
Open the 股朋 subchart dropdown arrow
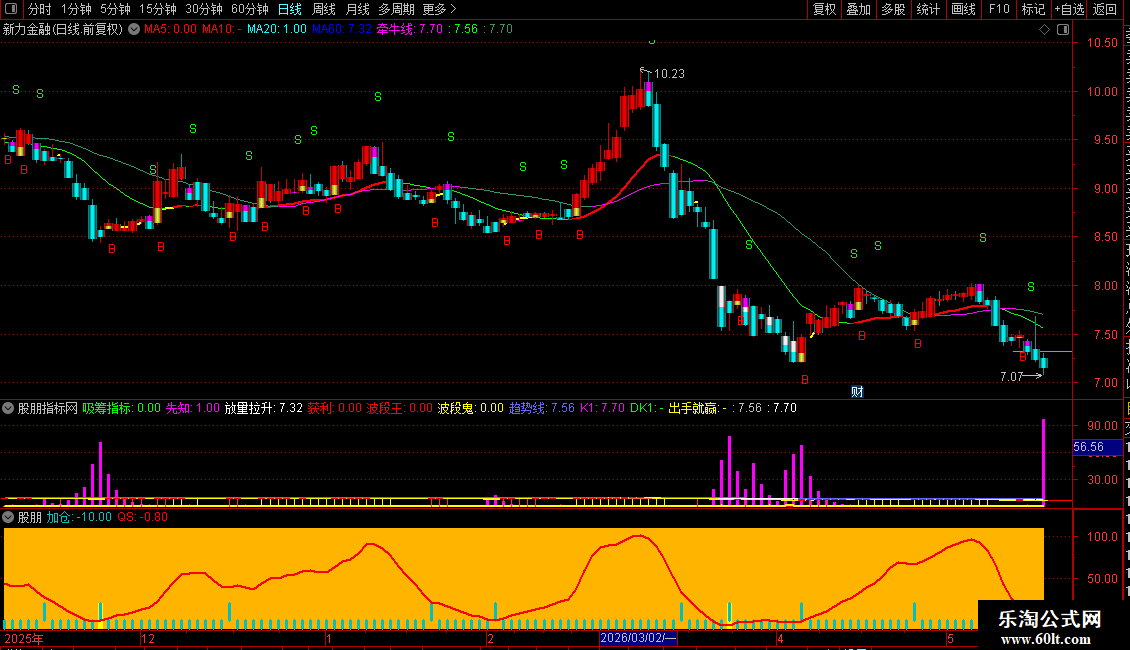tap(8, 517)
